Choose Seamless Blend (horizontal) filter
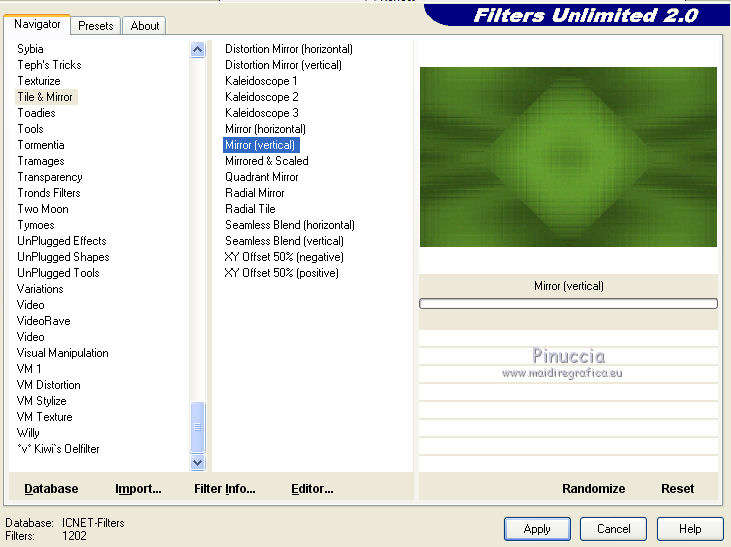Viewport: 731px width, 547px height. tap(290, 225)
